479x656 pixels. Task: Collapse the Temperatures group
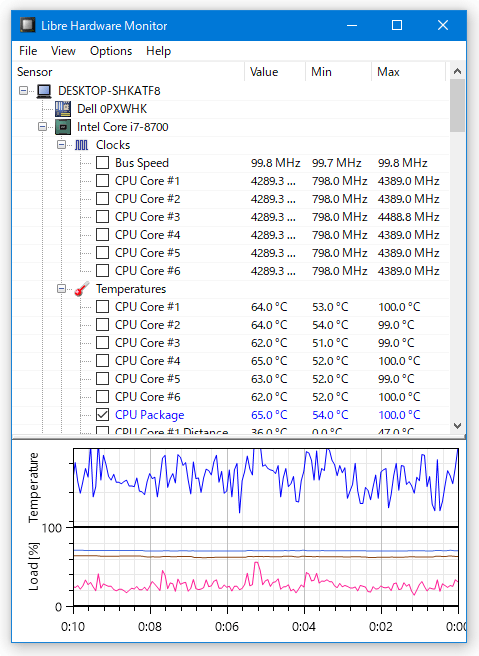tap(61, 288)
